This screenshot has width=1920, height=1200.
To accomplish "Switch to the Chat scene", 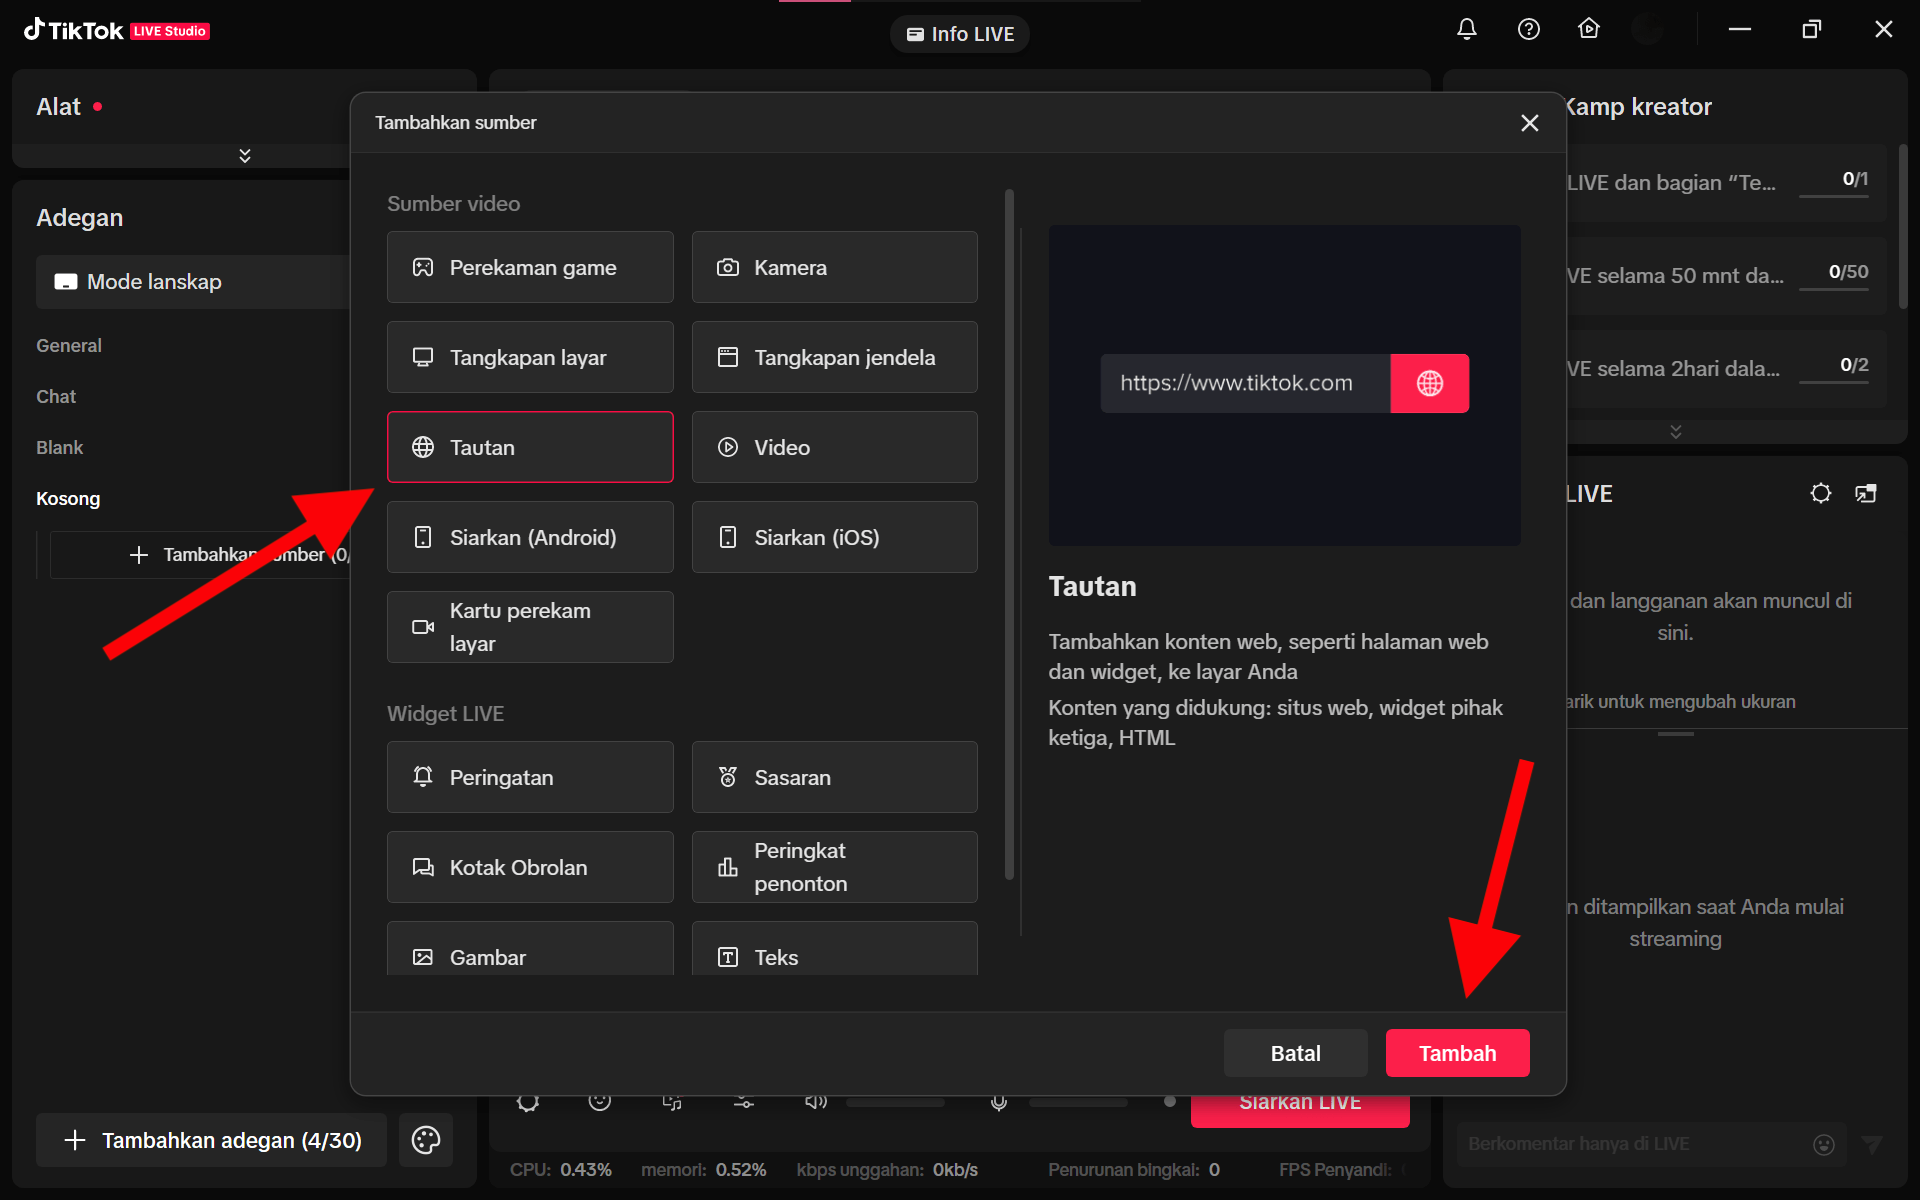I will [56, 397].
